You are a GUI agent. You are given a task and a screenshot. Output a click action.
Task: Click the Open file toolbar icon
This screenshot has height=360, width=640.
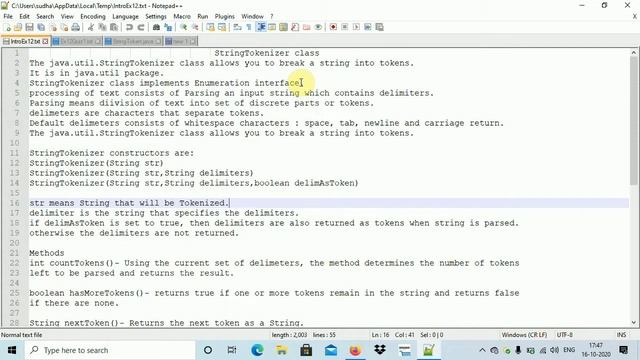point(18,27)
